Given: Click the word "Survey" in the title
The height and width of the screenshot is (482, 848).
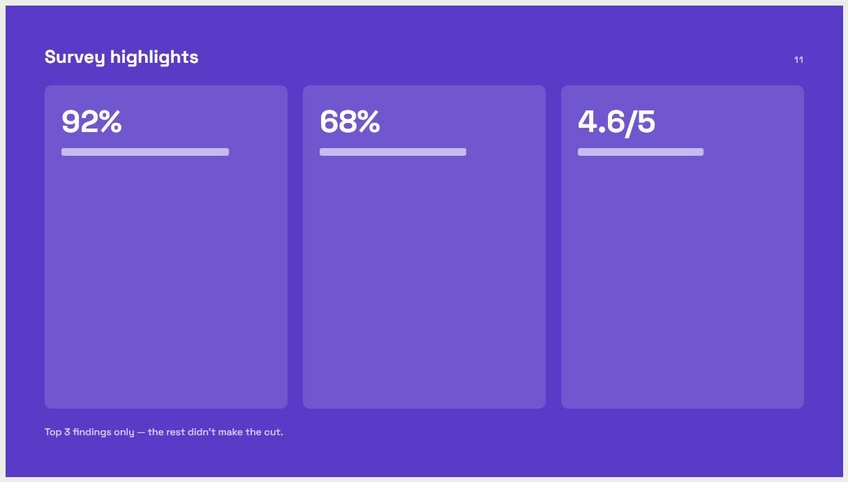Looking at the screenshot, I should [x=75, y=57].
